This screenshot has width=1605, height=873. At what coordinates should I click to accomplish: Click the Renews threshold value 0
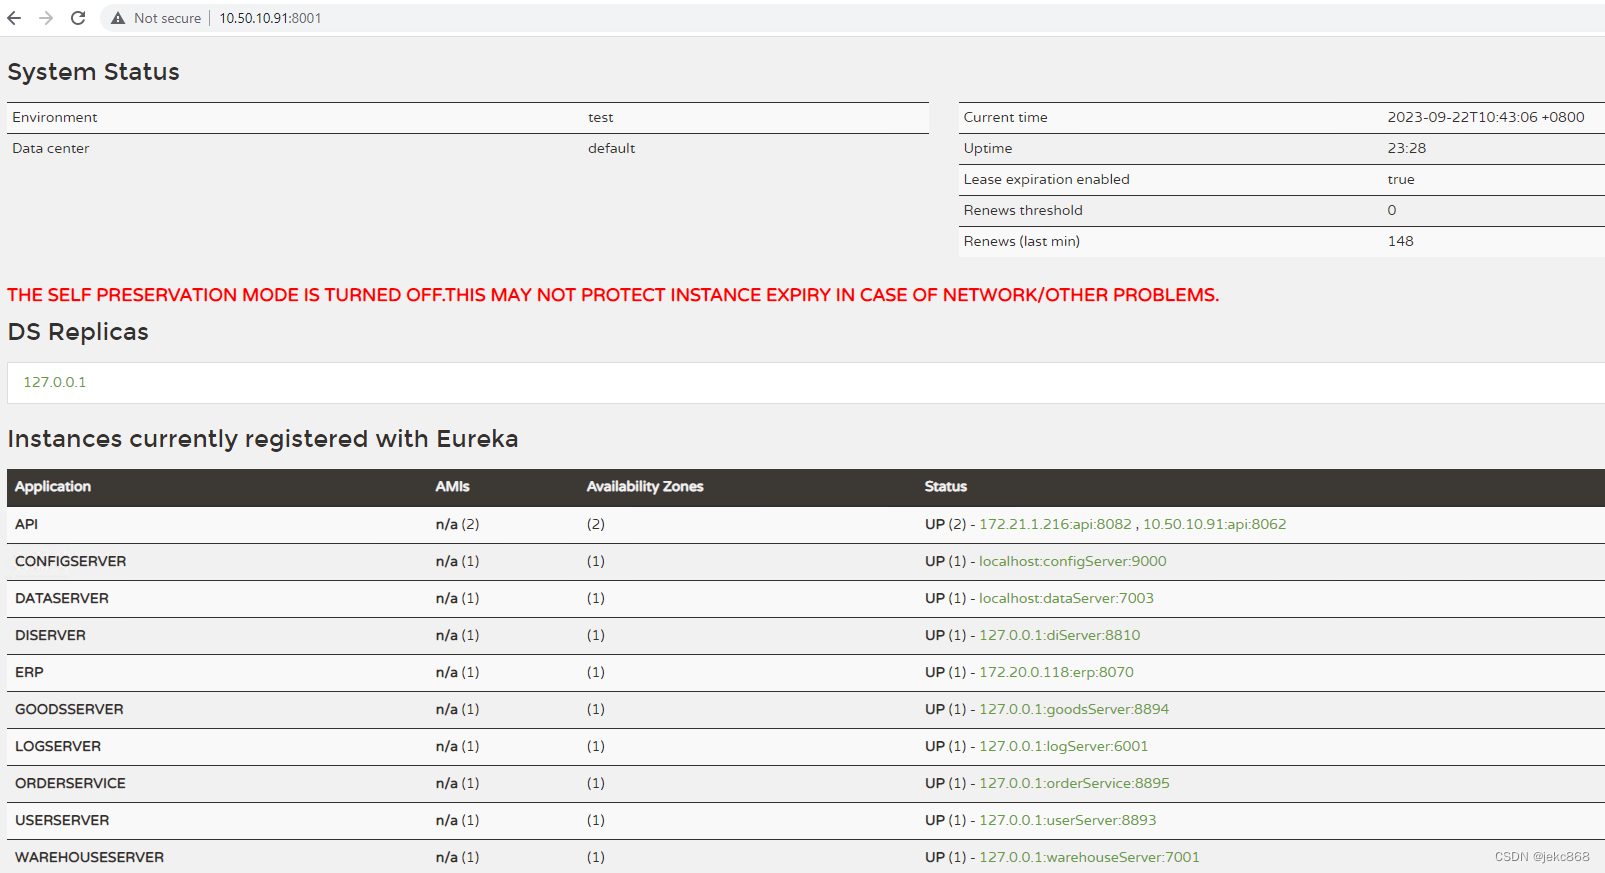[1392, 210]
